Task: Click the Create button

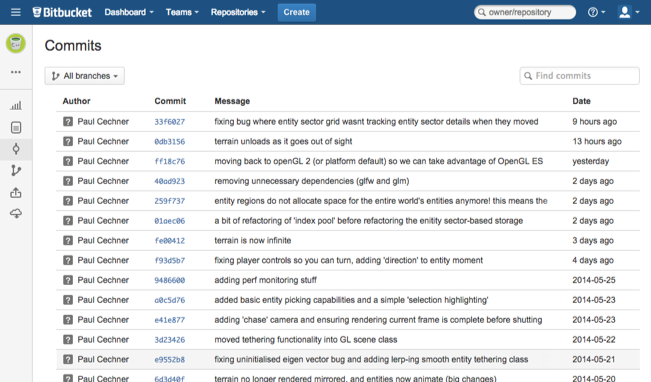Action: (296, 12)
